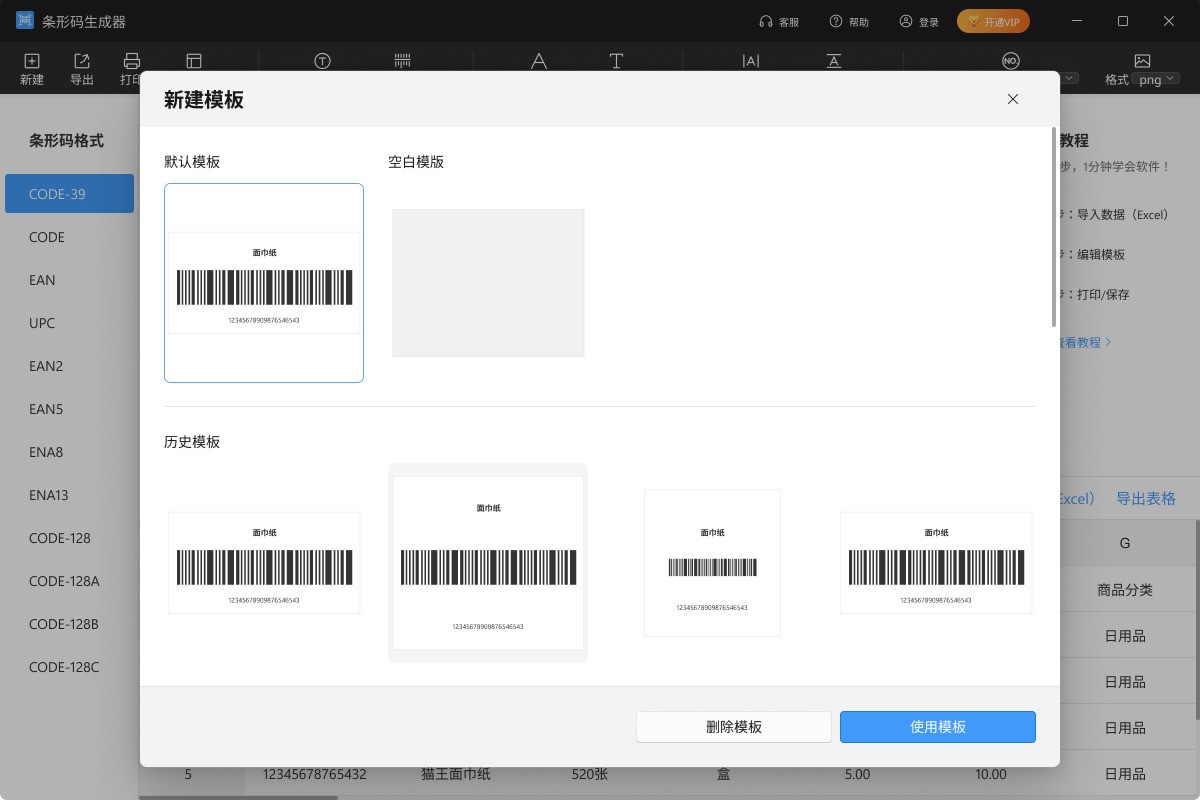The image size is (1200, 800).
Task: Click the 开通VIP button
Action: [993, 21]
